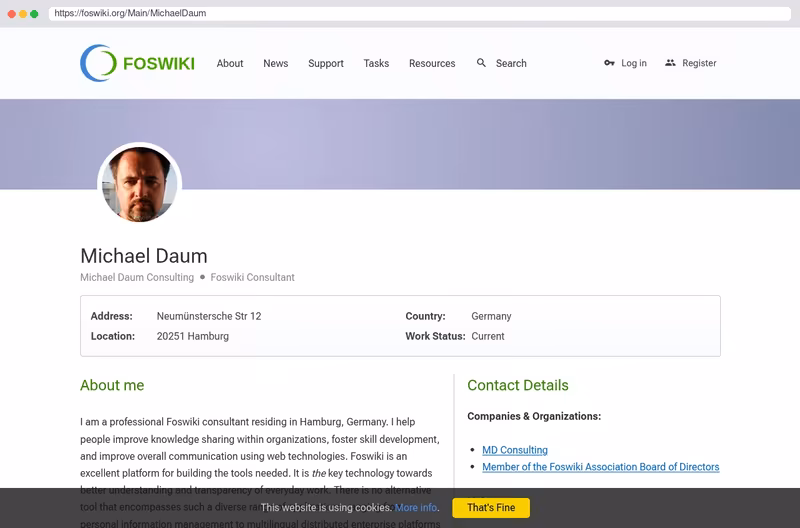This screenshot has height=528, width=800.
Task: Open the MD Consulting link
Action: tap(515, 450)
